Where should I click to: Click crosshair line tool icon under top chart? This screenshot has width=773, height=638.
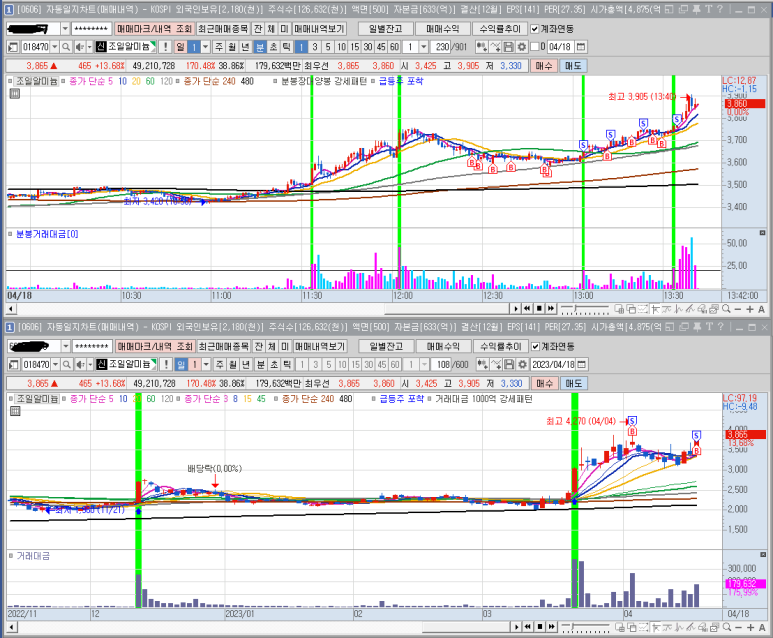coord(655,309)
